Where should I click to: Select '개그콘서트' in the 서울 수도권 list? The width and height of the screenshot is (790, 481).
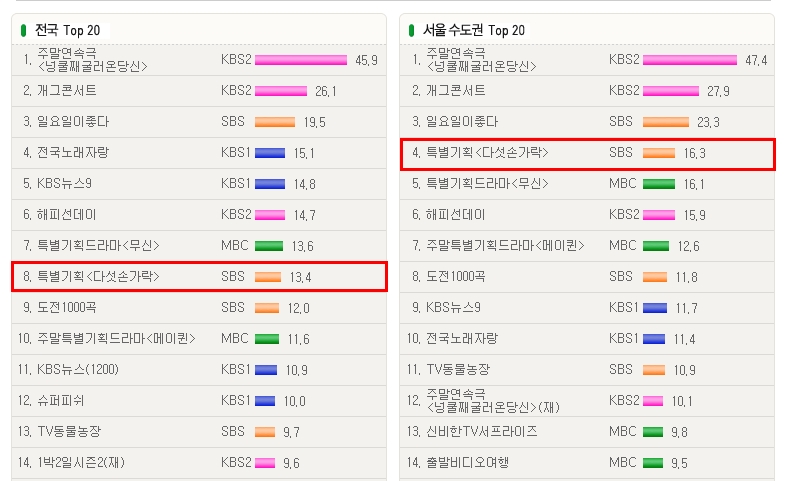(455, 91)
